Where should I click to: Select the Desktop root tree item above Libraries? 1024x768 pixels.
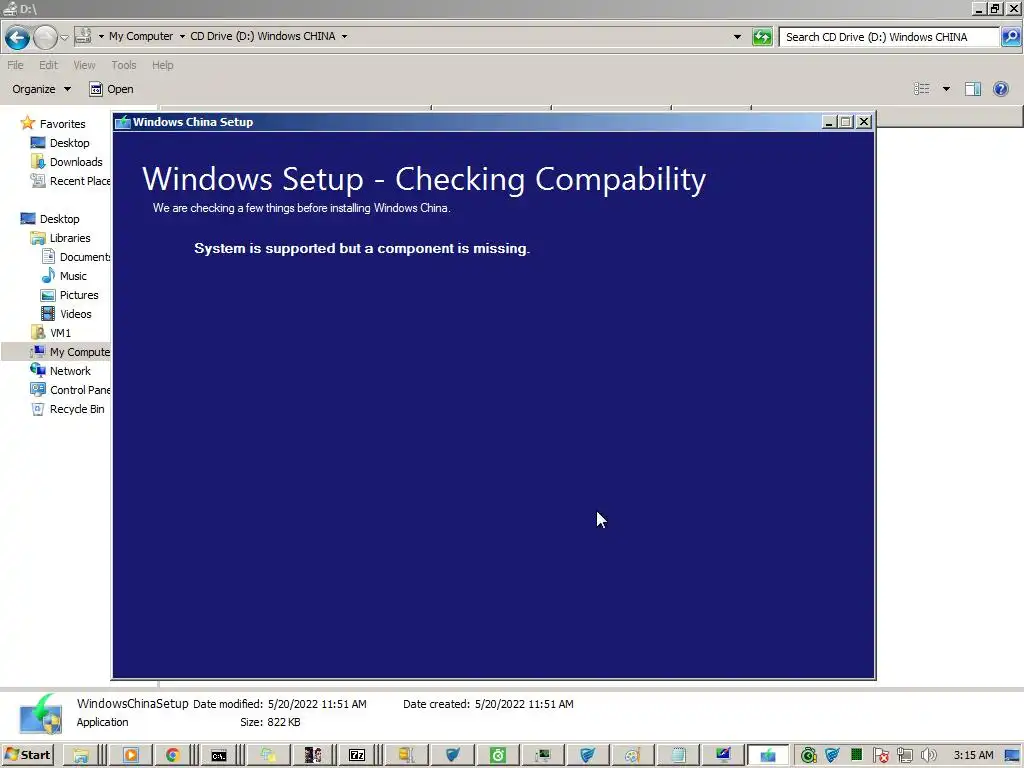click(59, 219)
